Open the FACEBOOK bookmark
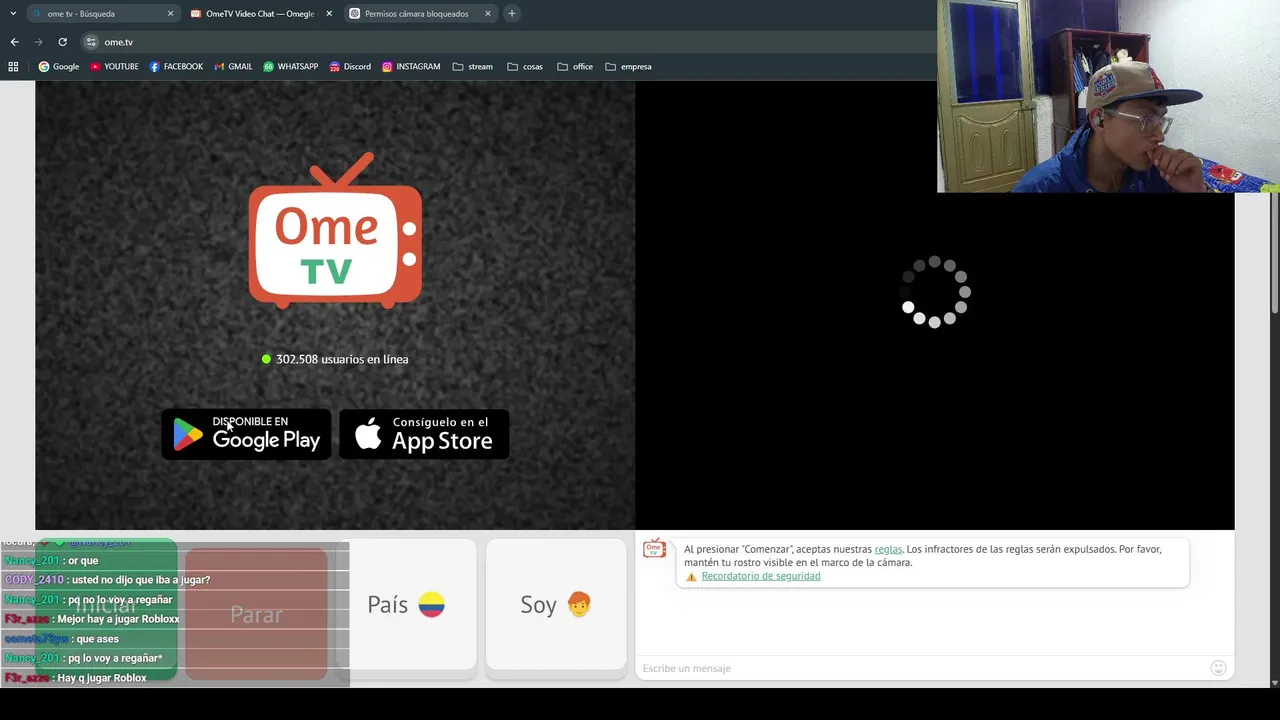The height and width of the screenshot is (720, 1280). [176, 67]
